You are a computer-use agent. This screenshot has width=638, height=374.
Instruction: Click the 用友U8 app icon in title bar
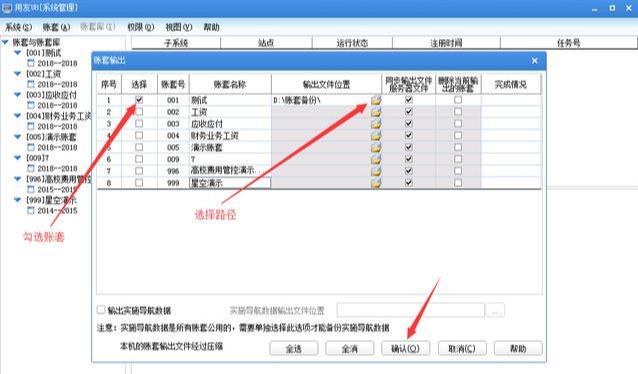pyautogui.click(x=7, y=7)
